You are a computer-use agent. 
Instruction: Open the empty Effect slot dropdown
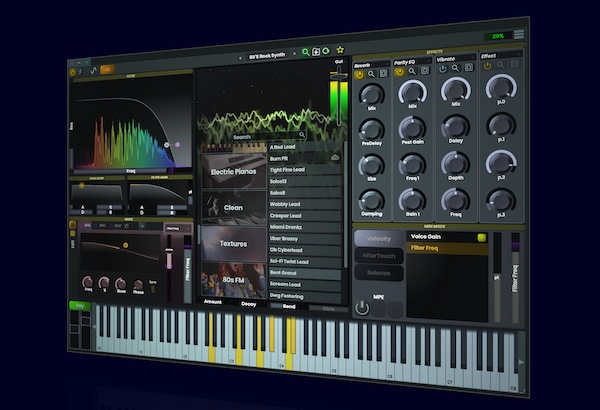pyautogui.click(x=501, y=55)
